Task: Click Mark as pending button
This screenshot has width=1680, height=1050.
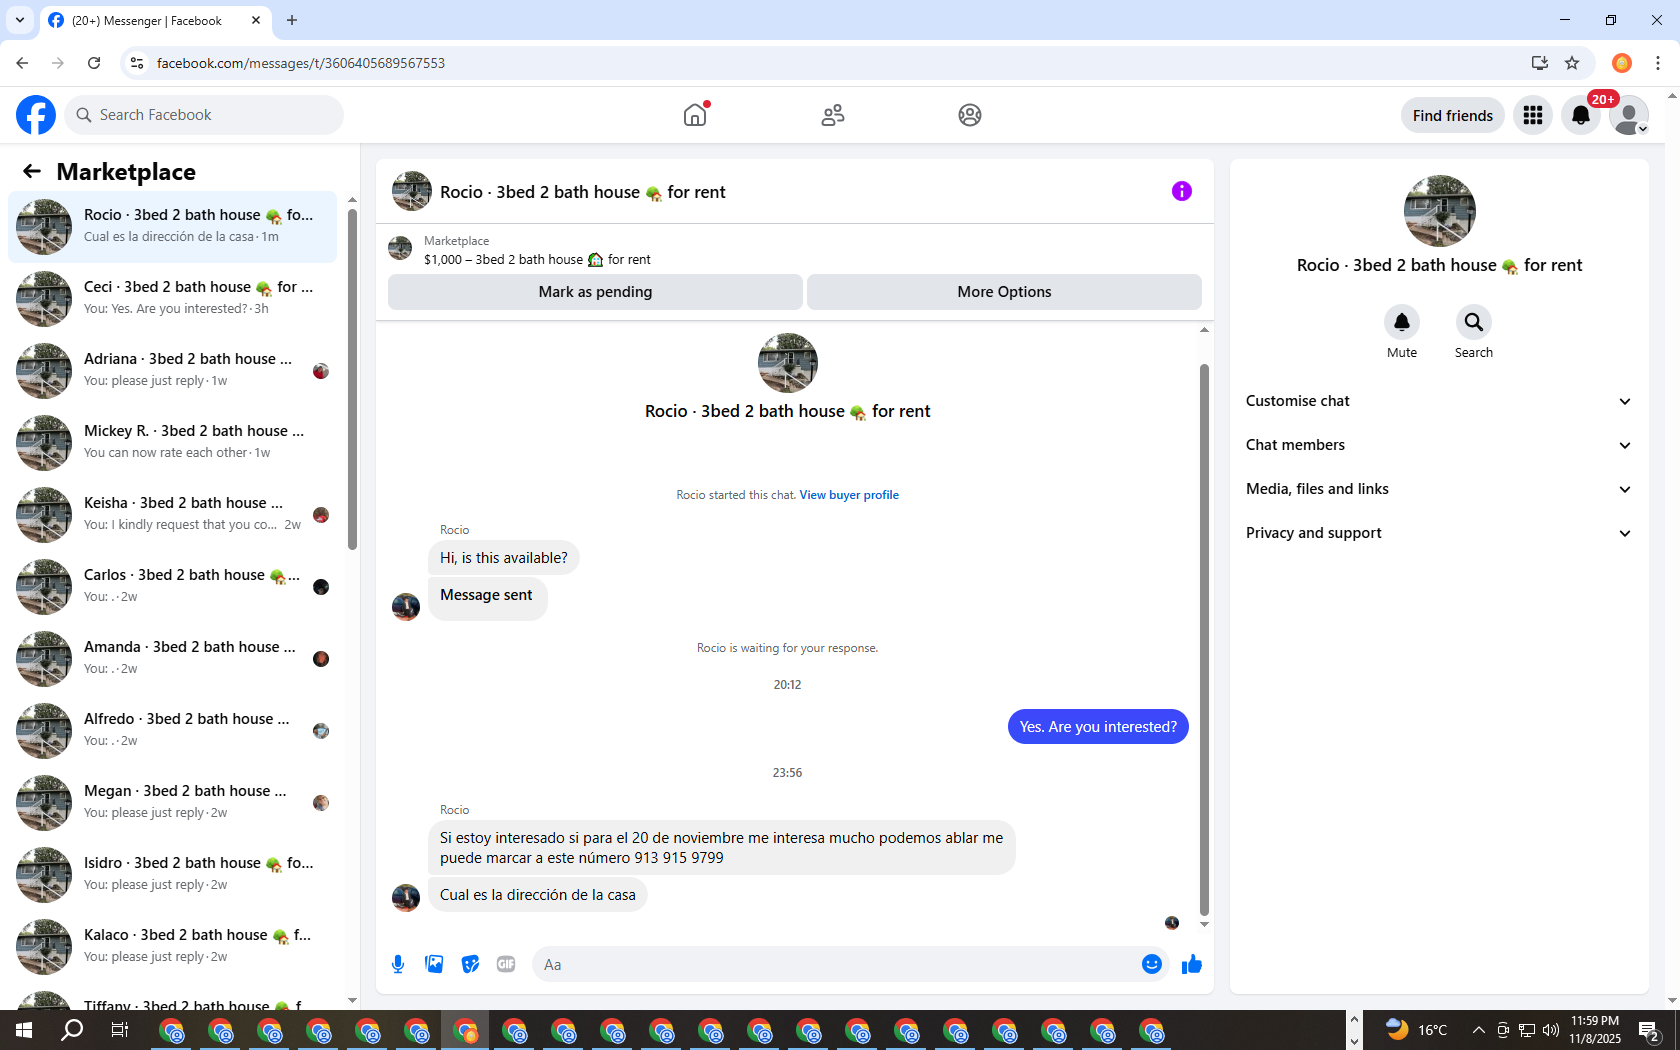Action: [595, 292]
